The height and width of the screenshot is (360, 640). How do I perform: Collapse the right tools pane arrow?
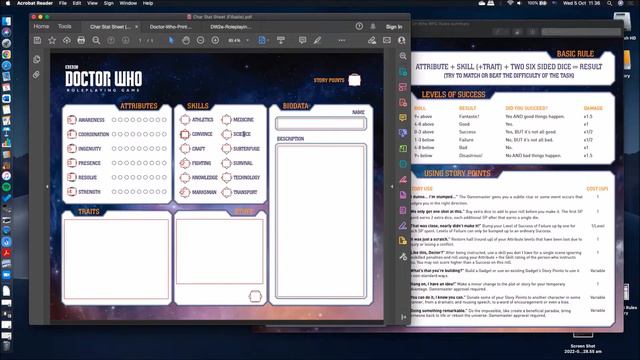[392, 187]
